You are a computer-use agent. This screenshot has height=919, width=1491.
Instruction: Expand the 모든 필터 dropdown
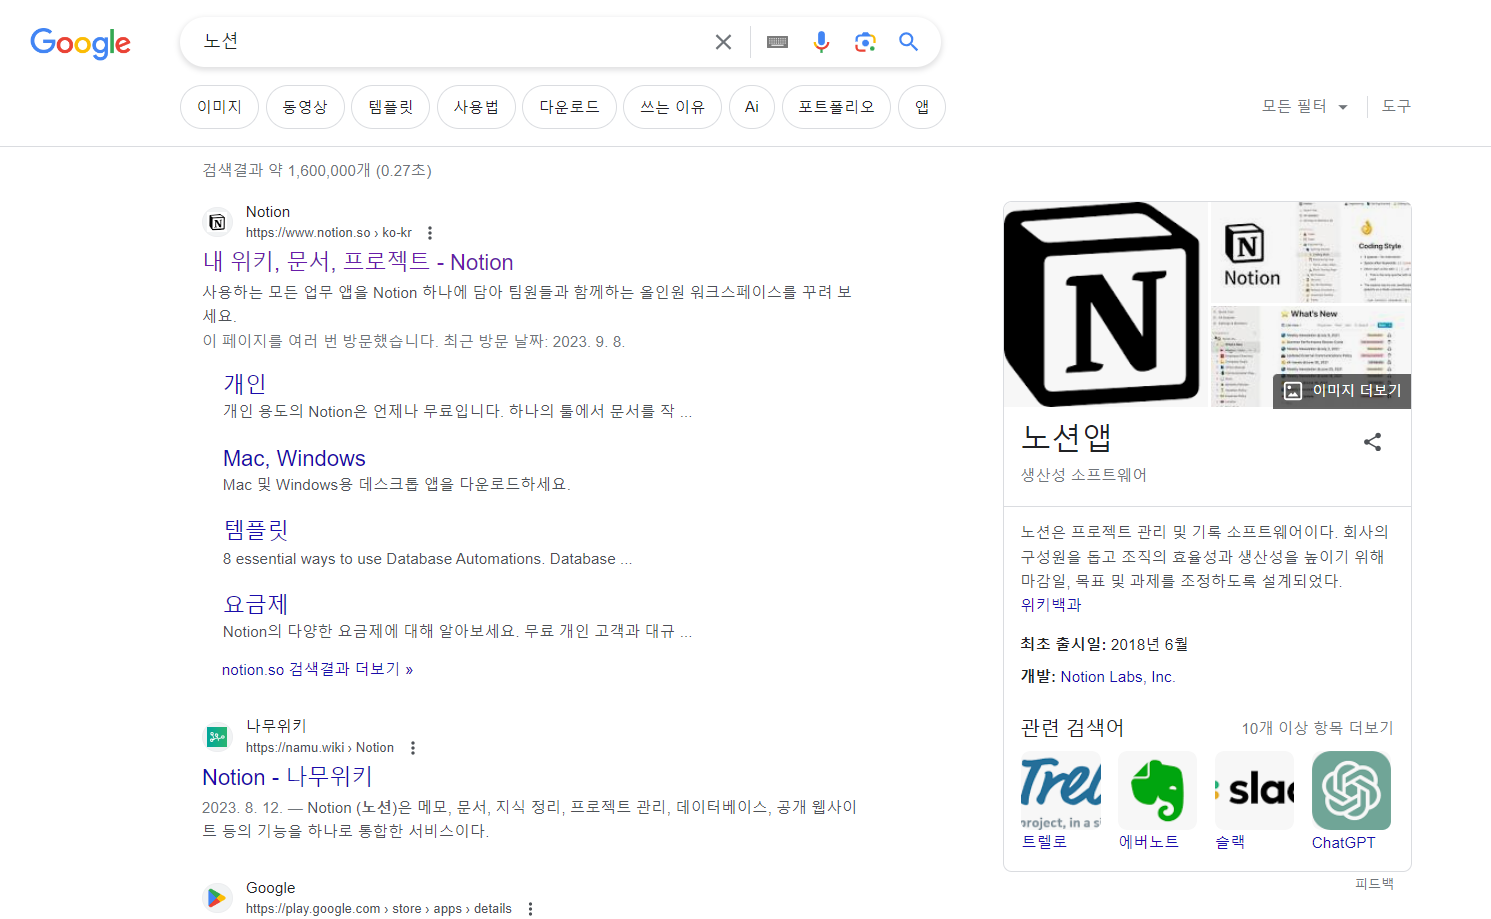click(1305, 106)
